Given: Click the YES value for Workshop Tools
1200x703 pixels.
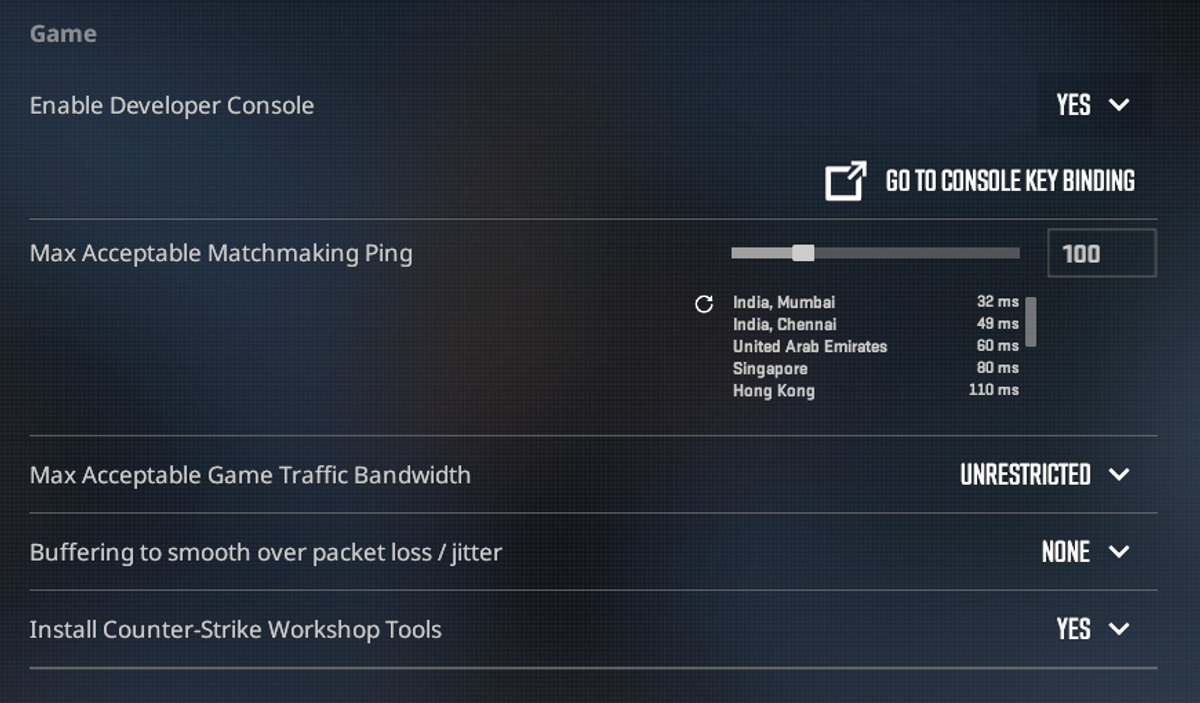Looking at the screenshot, I should [x=1073, y=629].
